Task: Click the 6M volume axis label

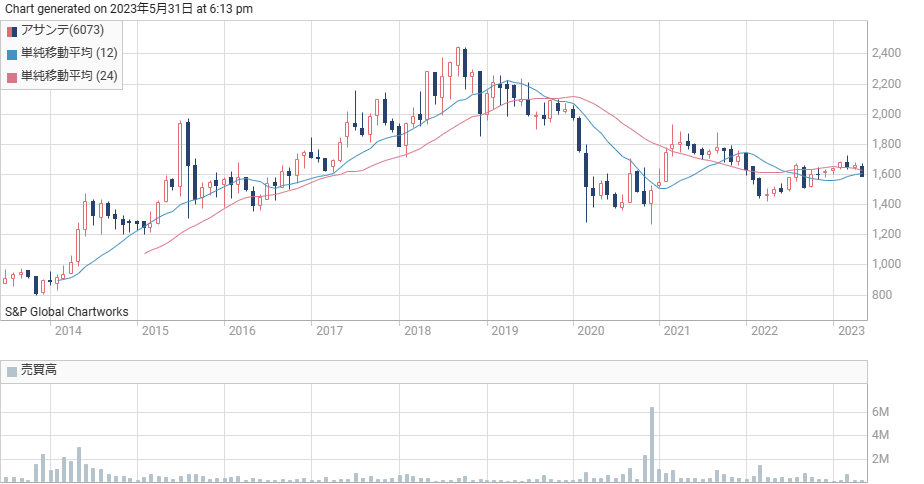Action: [x=880, y=412]
